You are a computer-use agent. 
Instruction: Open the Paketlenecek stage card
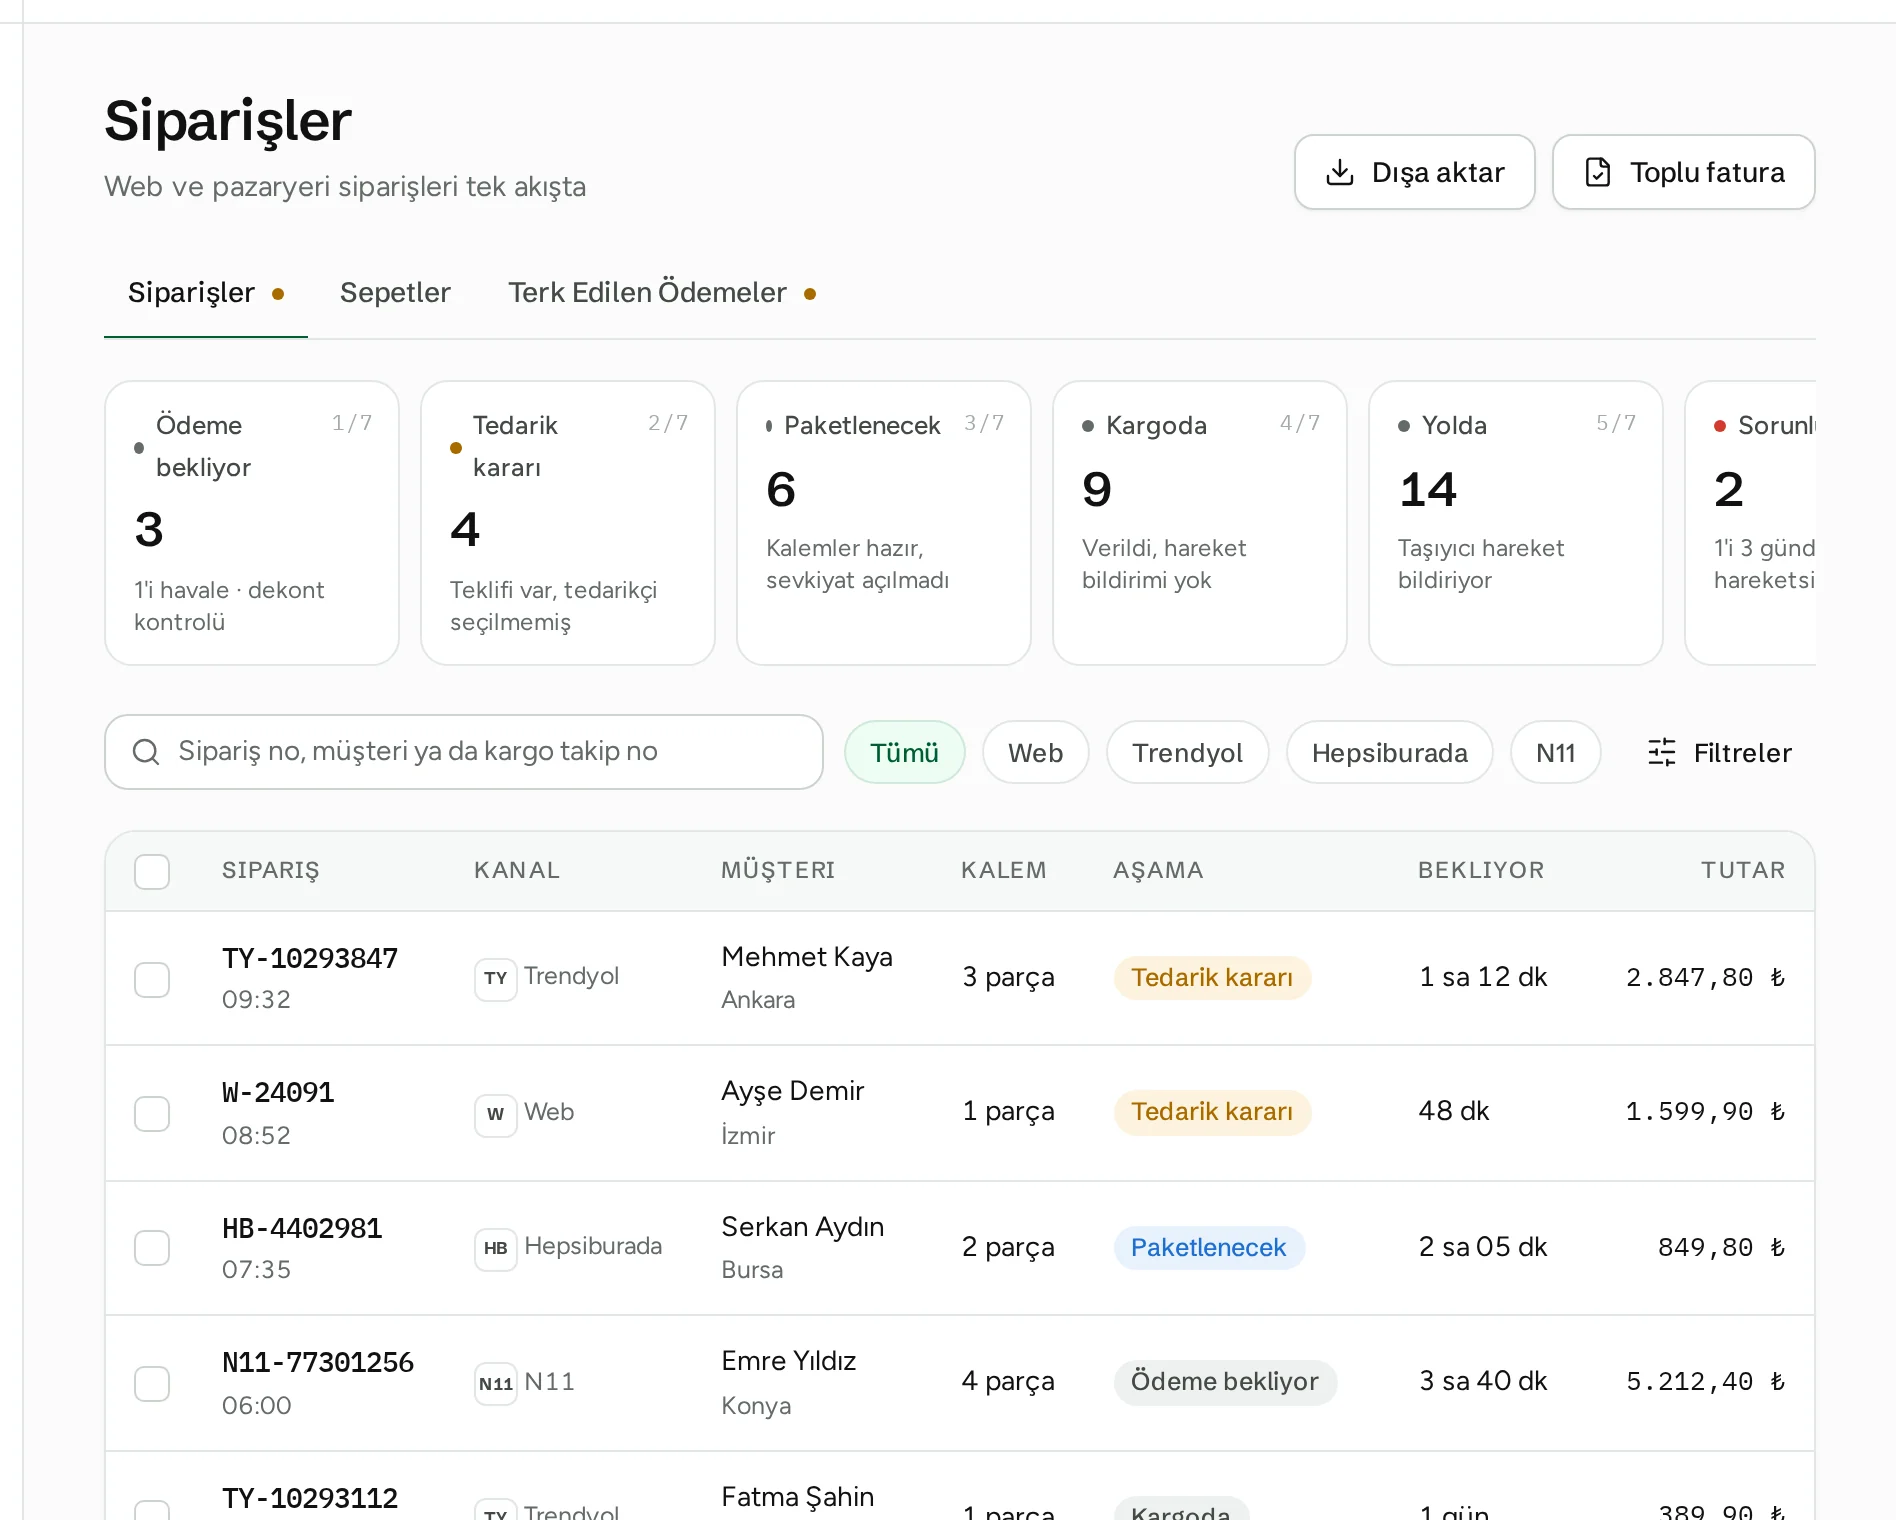884,523
